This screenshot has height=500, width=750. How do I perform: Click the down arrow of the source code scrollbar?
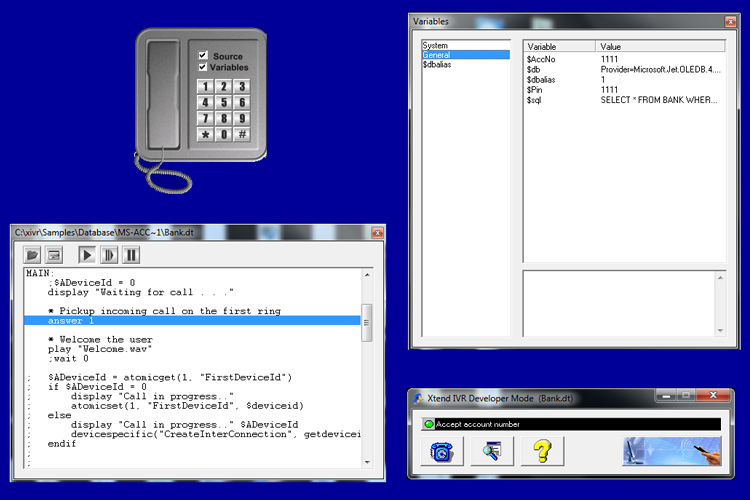pos(367,462)
